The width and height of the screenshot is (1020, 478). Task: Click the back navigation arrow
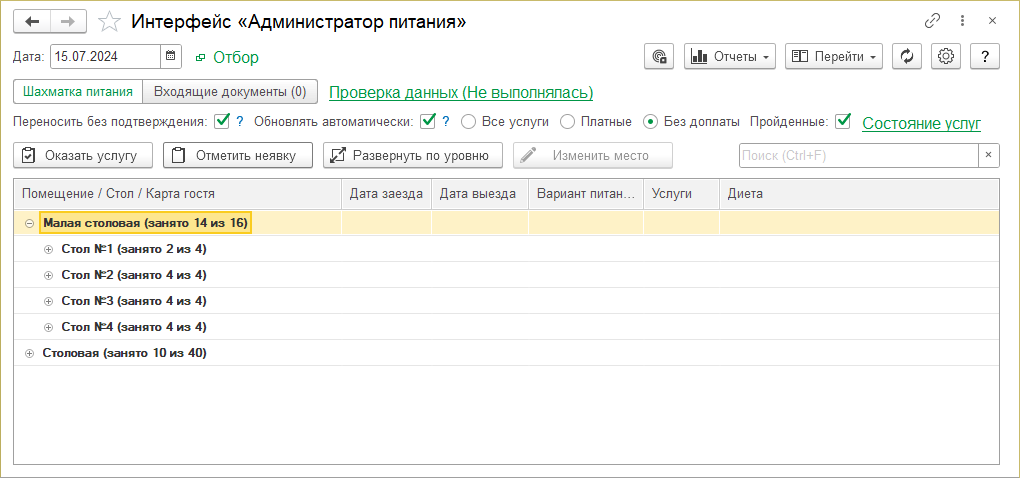pyautogui.click(x=32, y=21)
